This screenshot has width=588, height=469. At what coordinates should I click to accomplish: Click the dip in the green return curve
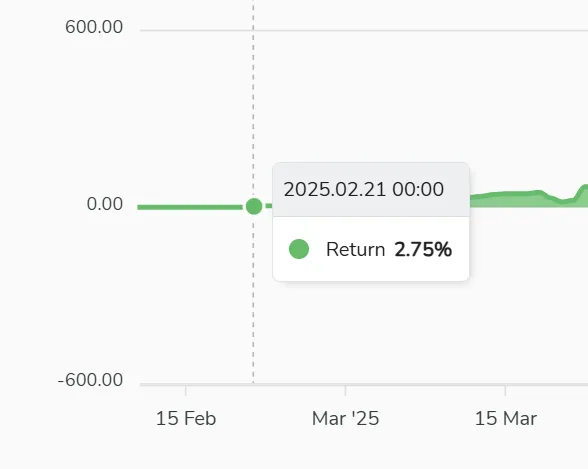pyautogui.click(x=562, y=201)
